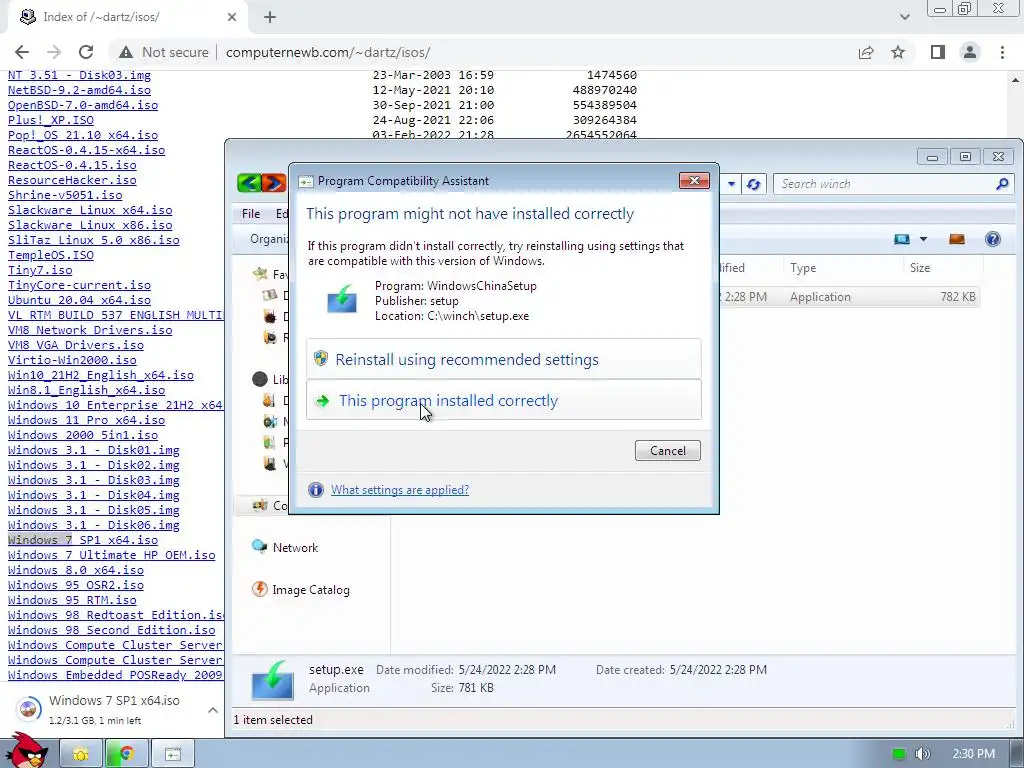Click Angry Birds start button
The height and width of the screenshot is (768, 1024).
[26, 750]
